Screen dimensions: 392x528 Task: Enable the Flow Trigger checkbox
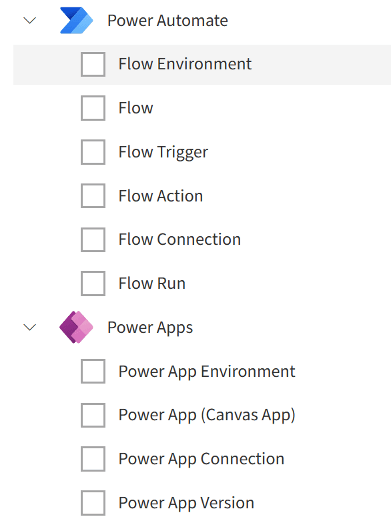pos(93,152)
